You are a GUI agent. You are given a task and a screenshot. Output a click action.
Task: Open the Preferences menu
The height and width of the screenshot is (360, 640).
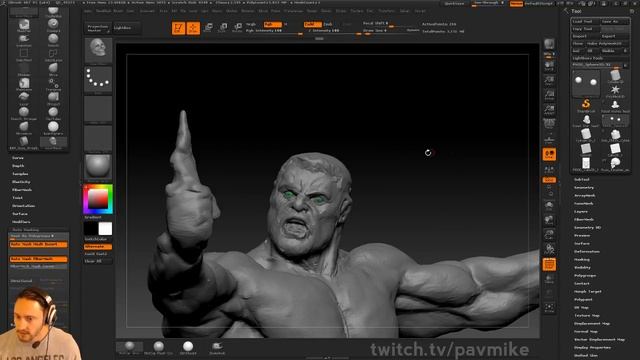(294, 11)
